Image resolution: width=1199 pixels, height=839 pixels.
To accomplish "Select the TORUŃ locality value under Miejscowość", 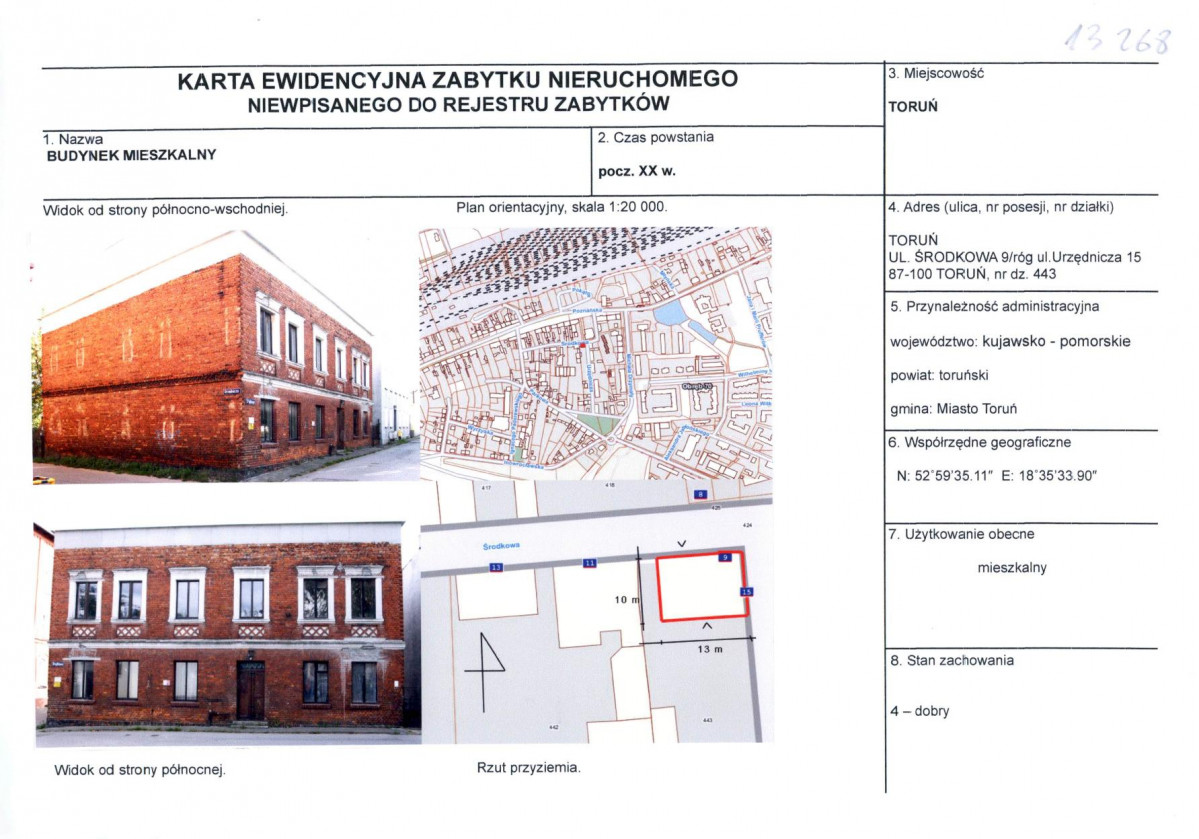I will point(912,108).
